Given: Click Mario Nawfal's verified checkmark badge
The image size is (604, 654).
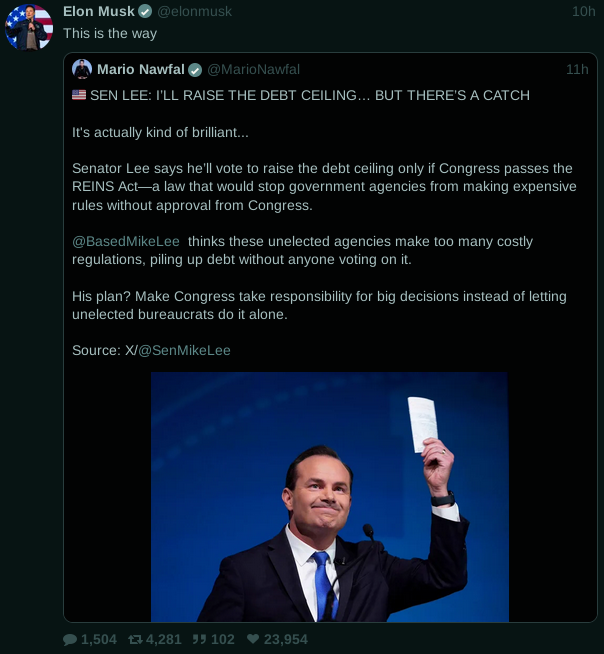Looking at the screenshot, I should [195, 70].
